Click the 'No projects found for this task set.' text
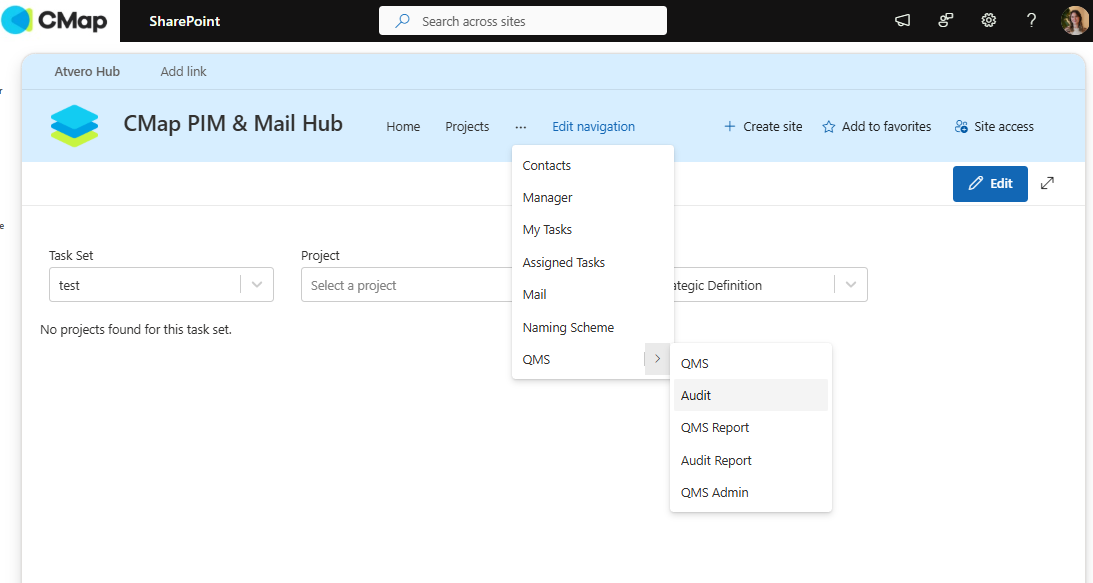The width and height of the screenshot is (1093, 583). click(x=136, y=329)
